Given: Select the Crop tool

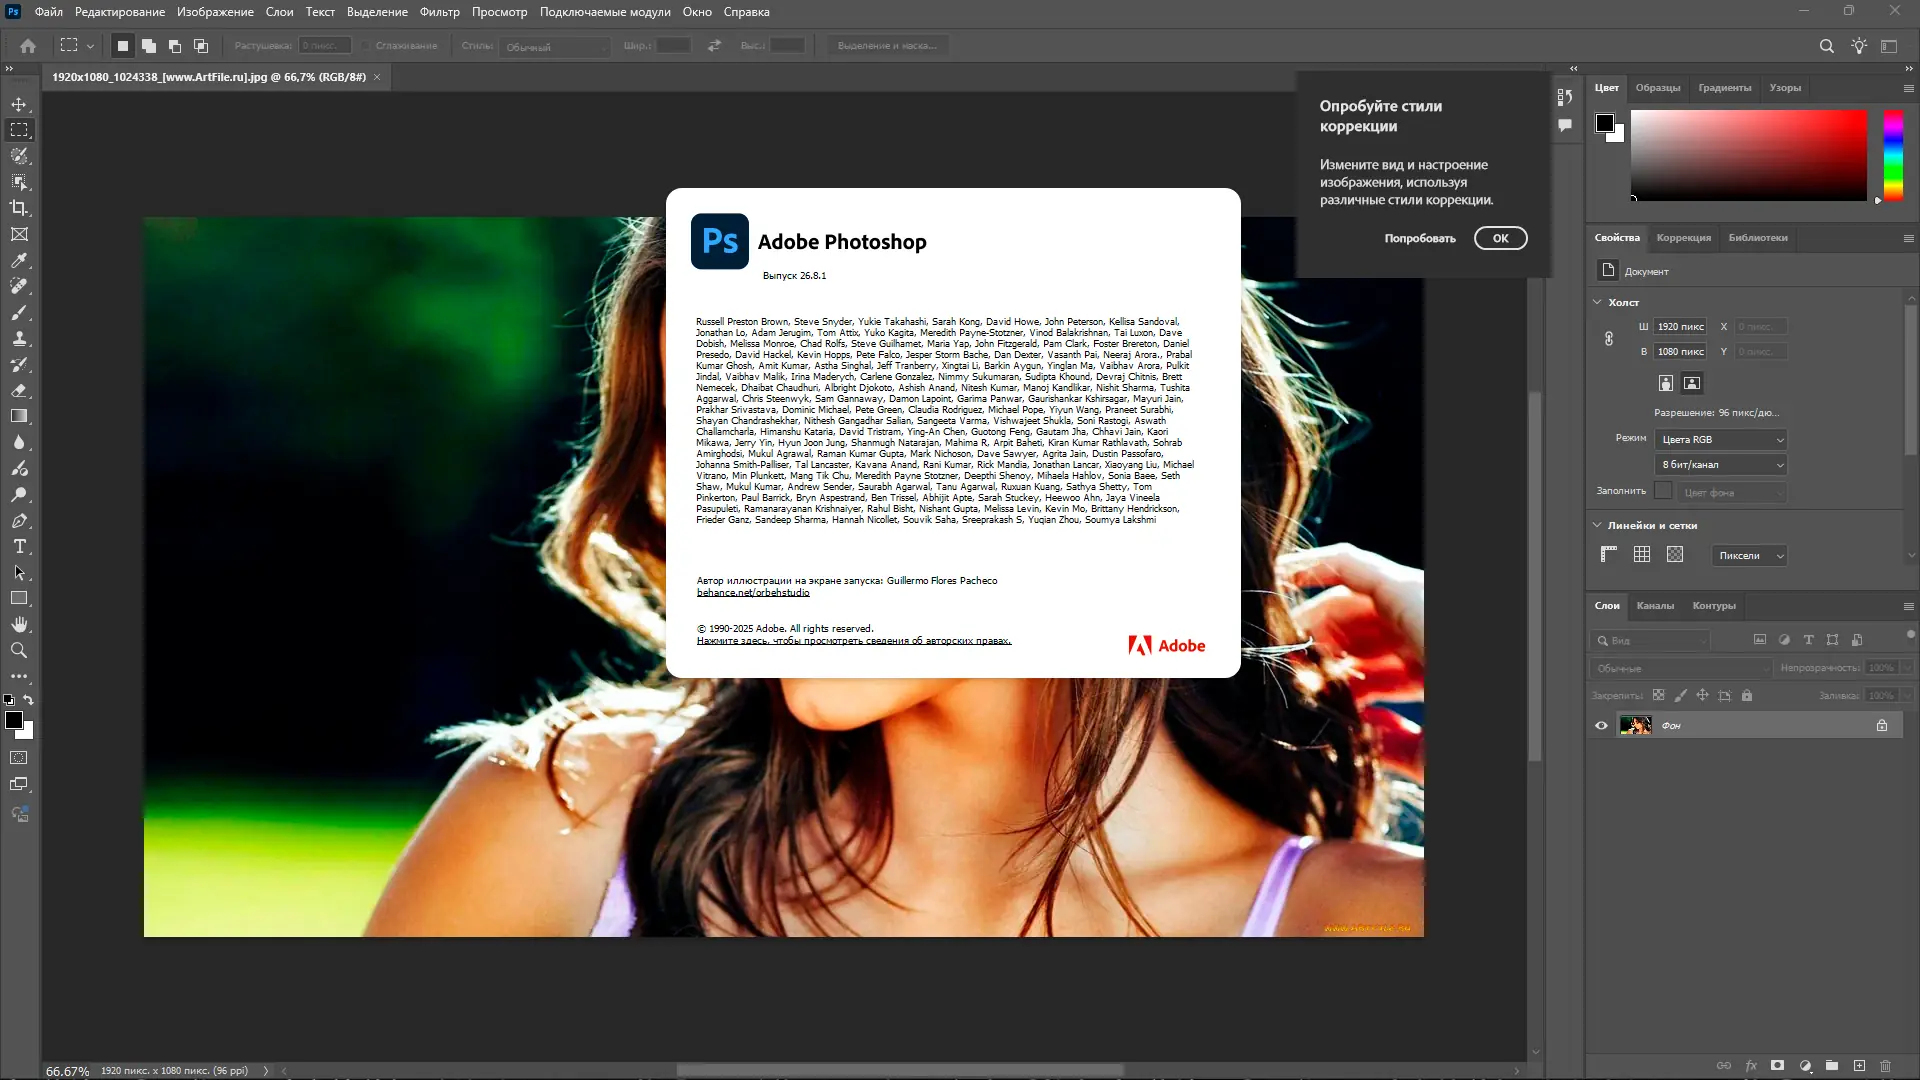Looking at the screenshot, I should (x=19, y=208).
